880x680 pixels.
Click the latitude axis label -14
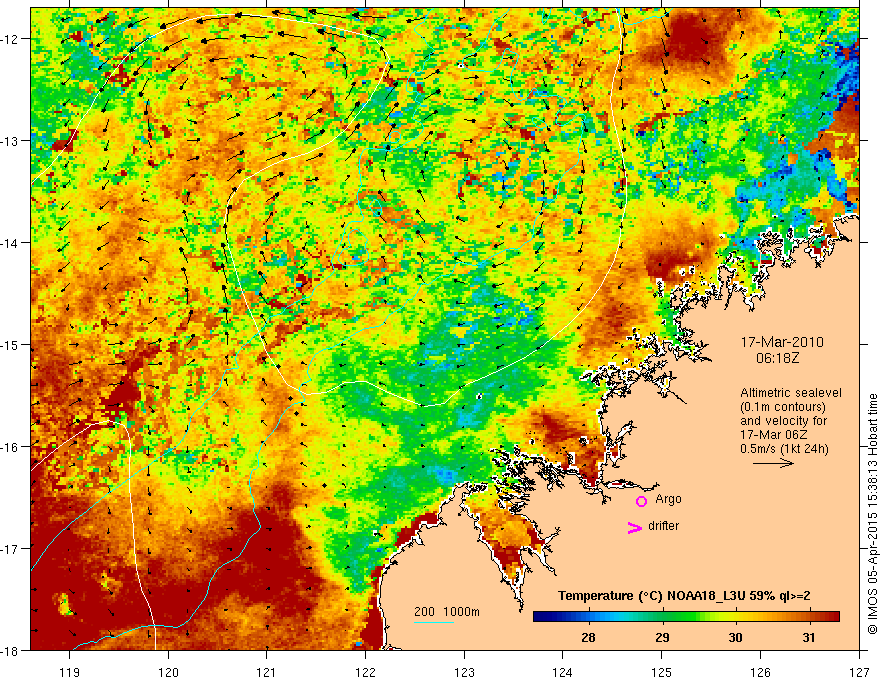pyautogui.click(x=10, y=243)
